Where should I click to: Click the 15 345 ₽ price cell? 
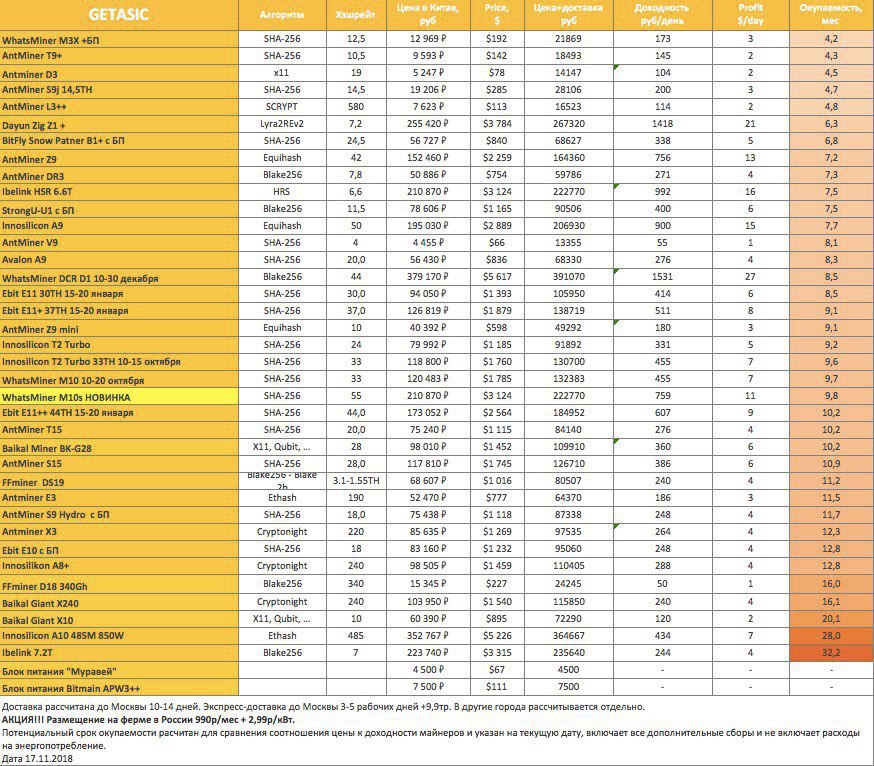[428, 584]
